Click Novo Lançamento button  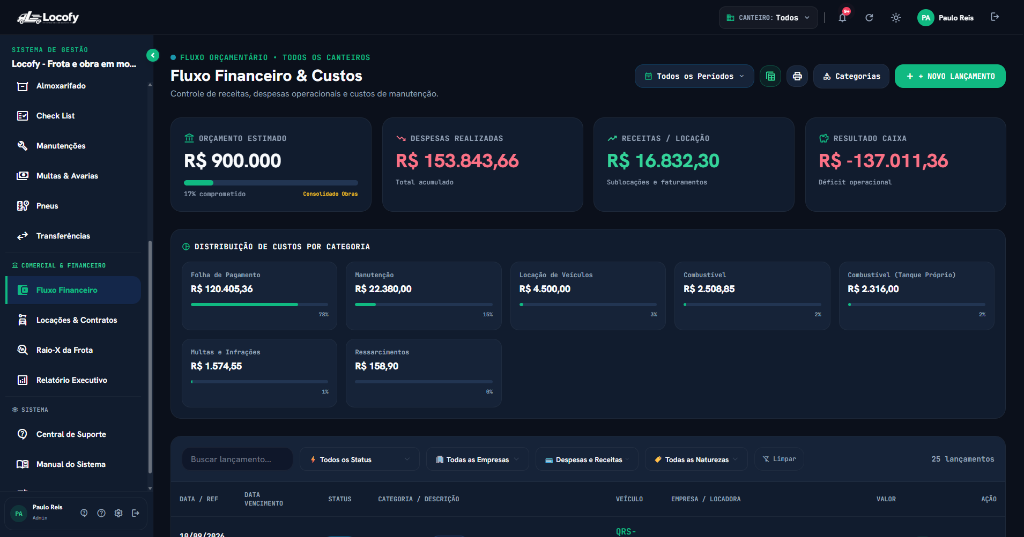pyautogui.click(x=950, y=76)
